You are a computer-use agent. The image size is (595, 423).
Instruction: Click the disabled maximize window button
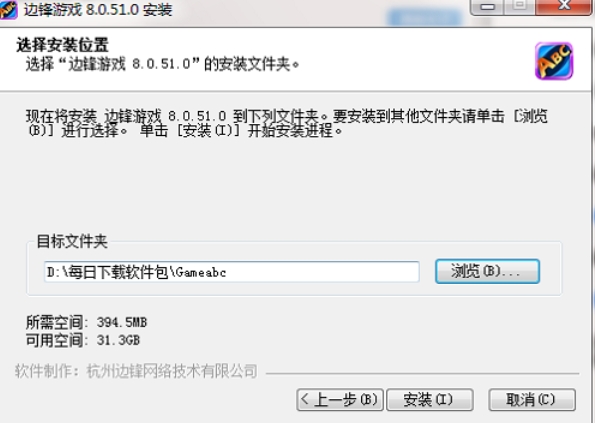click(x=519, y=6)
